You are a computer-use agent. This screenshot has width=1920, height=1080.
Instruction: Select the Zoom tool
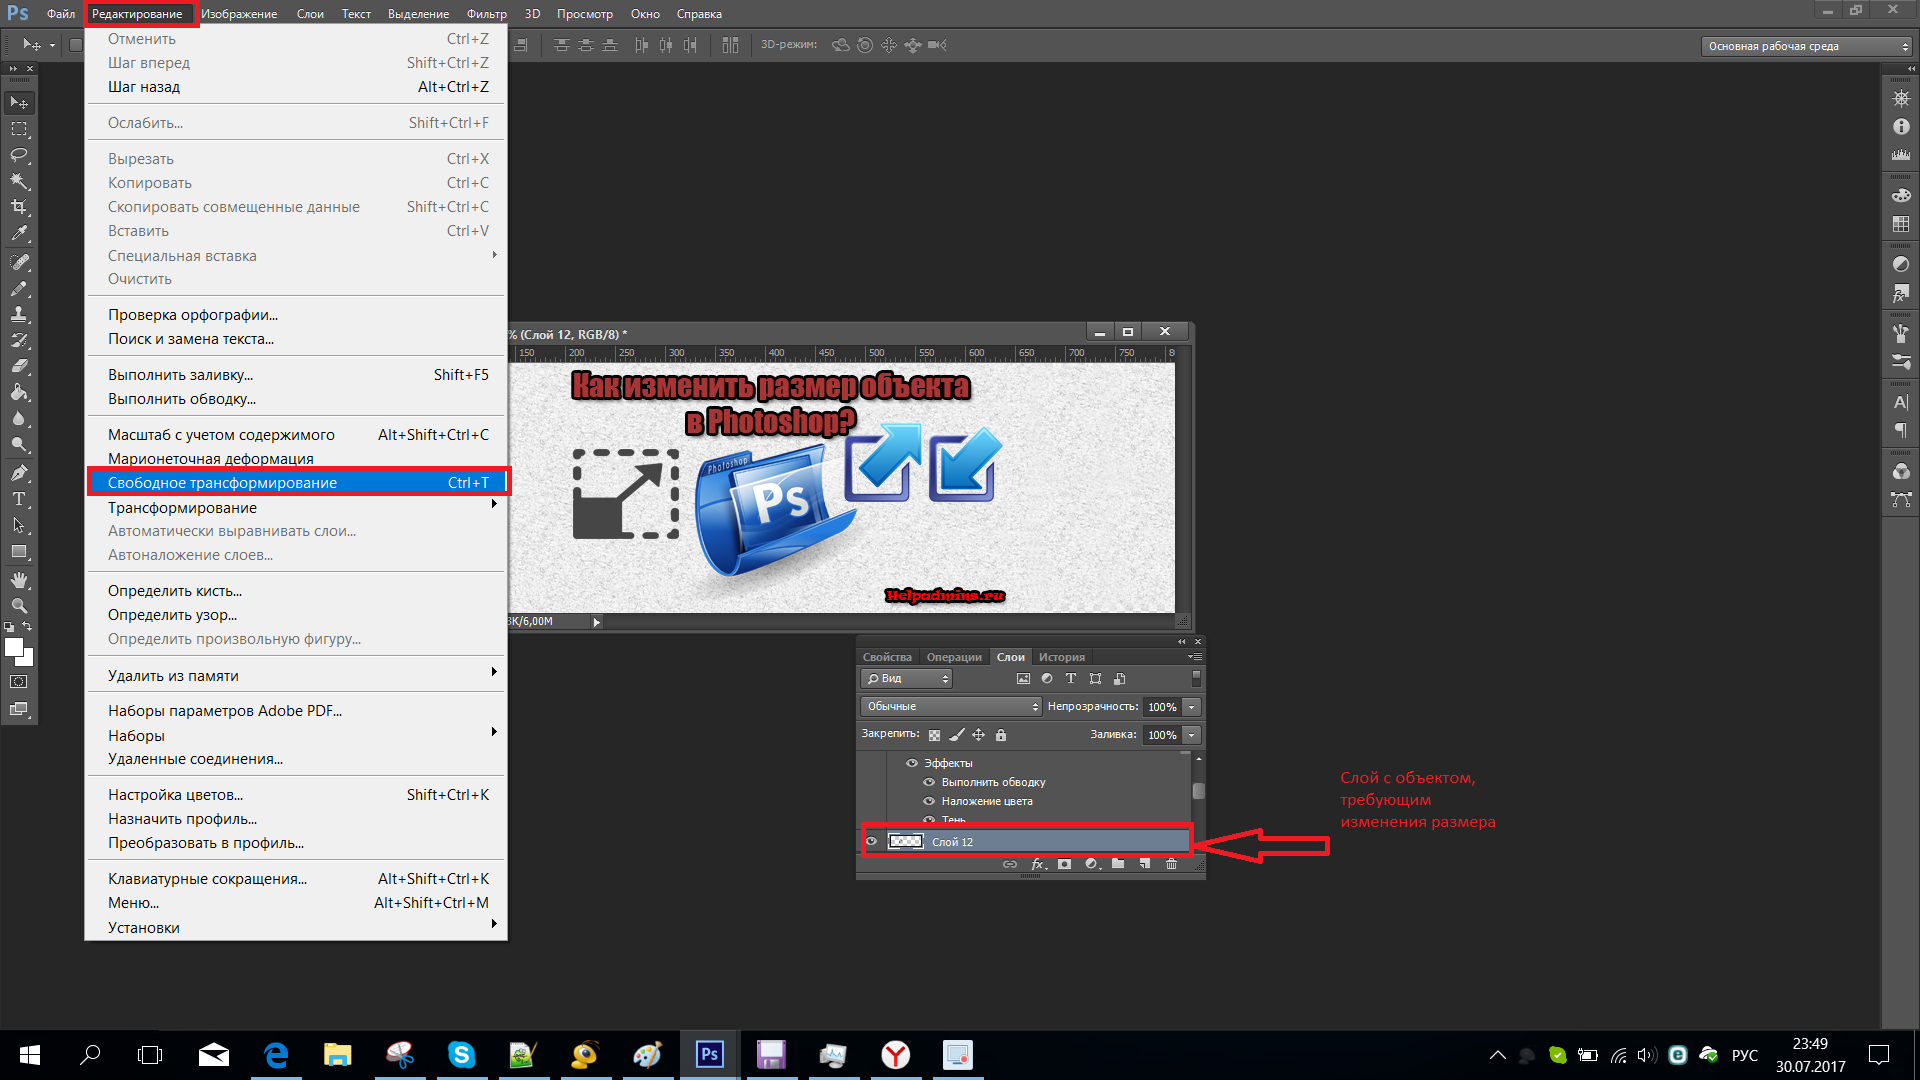point(17,605)
